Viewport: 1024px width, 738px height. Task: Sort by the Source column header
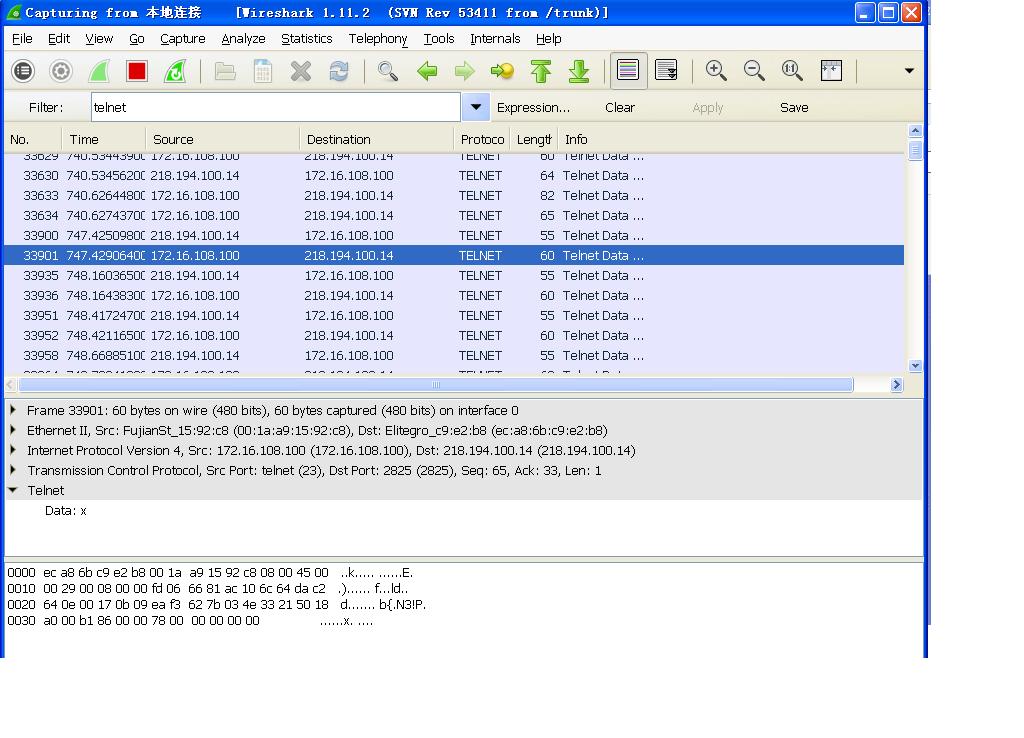(x=222, y=139)
